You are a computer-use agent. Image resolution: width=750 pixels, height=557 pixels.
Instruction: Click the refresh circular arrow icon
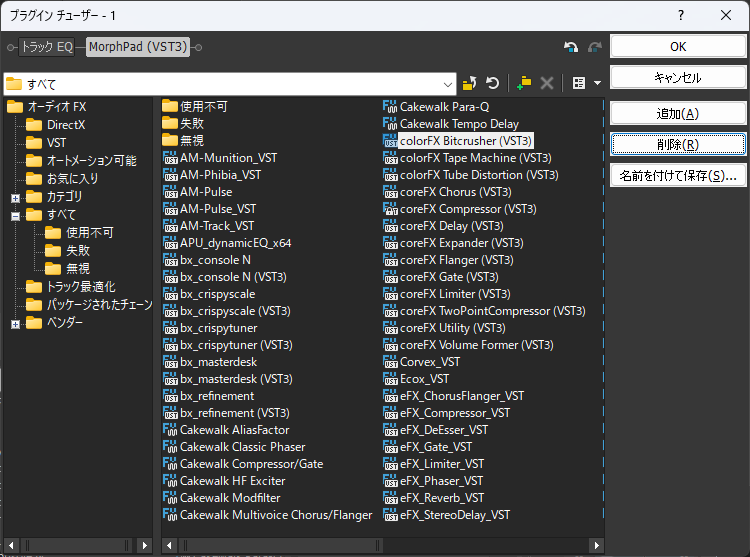click(x=492, y=83)
